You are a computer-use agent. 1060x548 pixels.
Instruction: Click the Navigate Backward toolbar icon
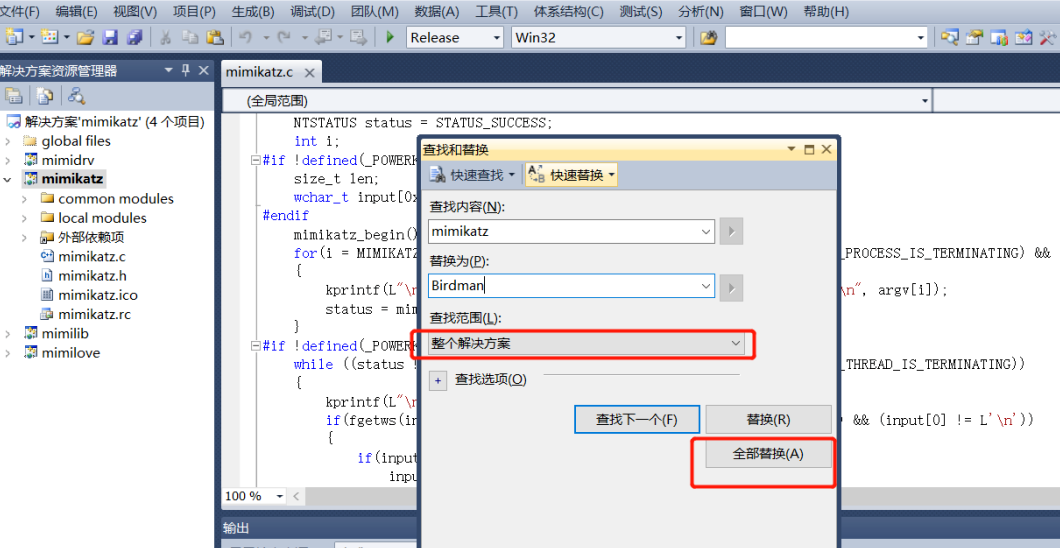click(x=322, y=37)
